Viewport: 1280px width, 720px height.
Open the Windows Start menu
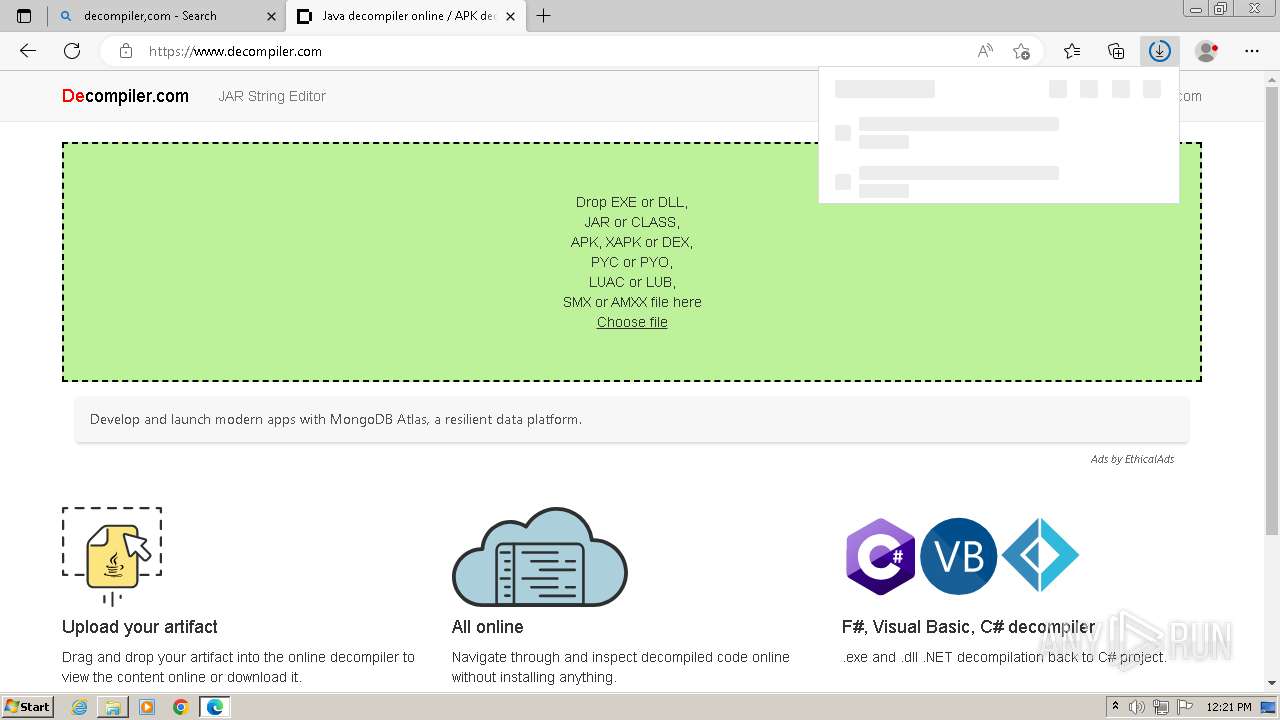[28, 707]
